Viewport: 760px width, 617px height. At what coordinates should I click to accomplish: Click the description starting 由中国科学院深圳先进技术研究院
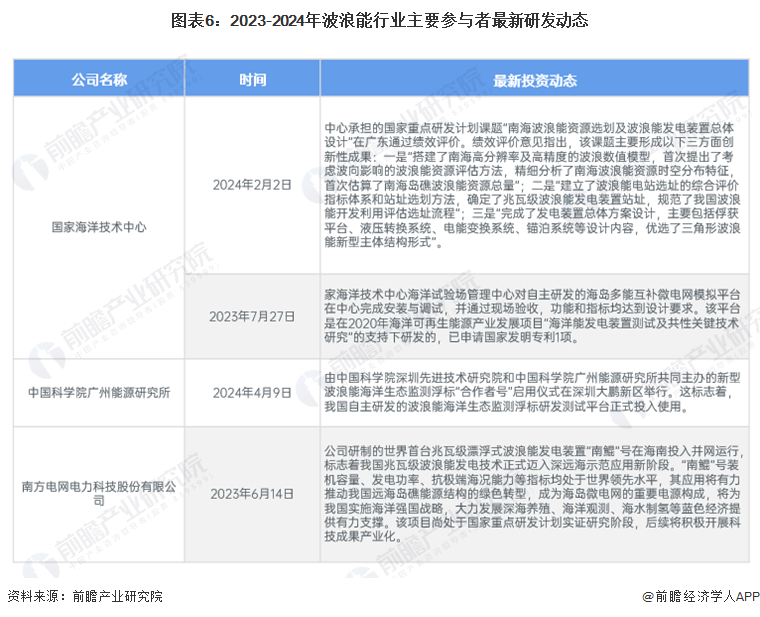pos(532,392)
